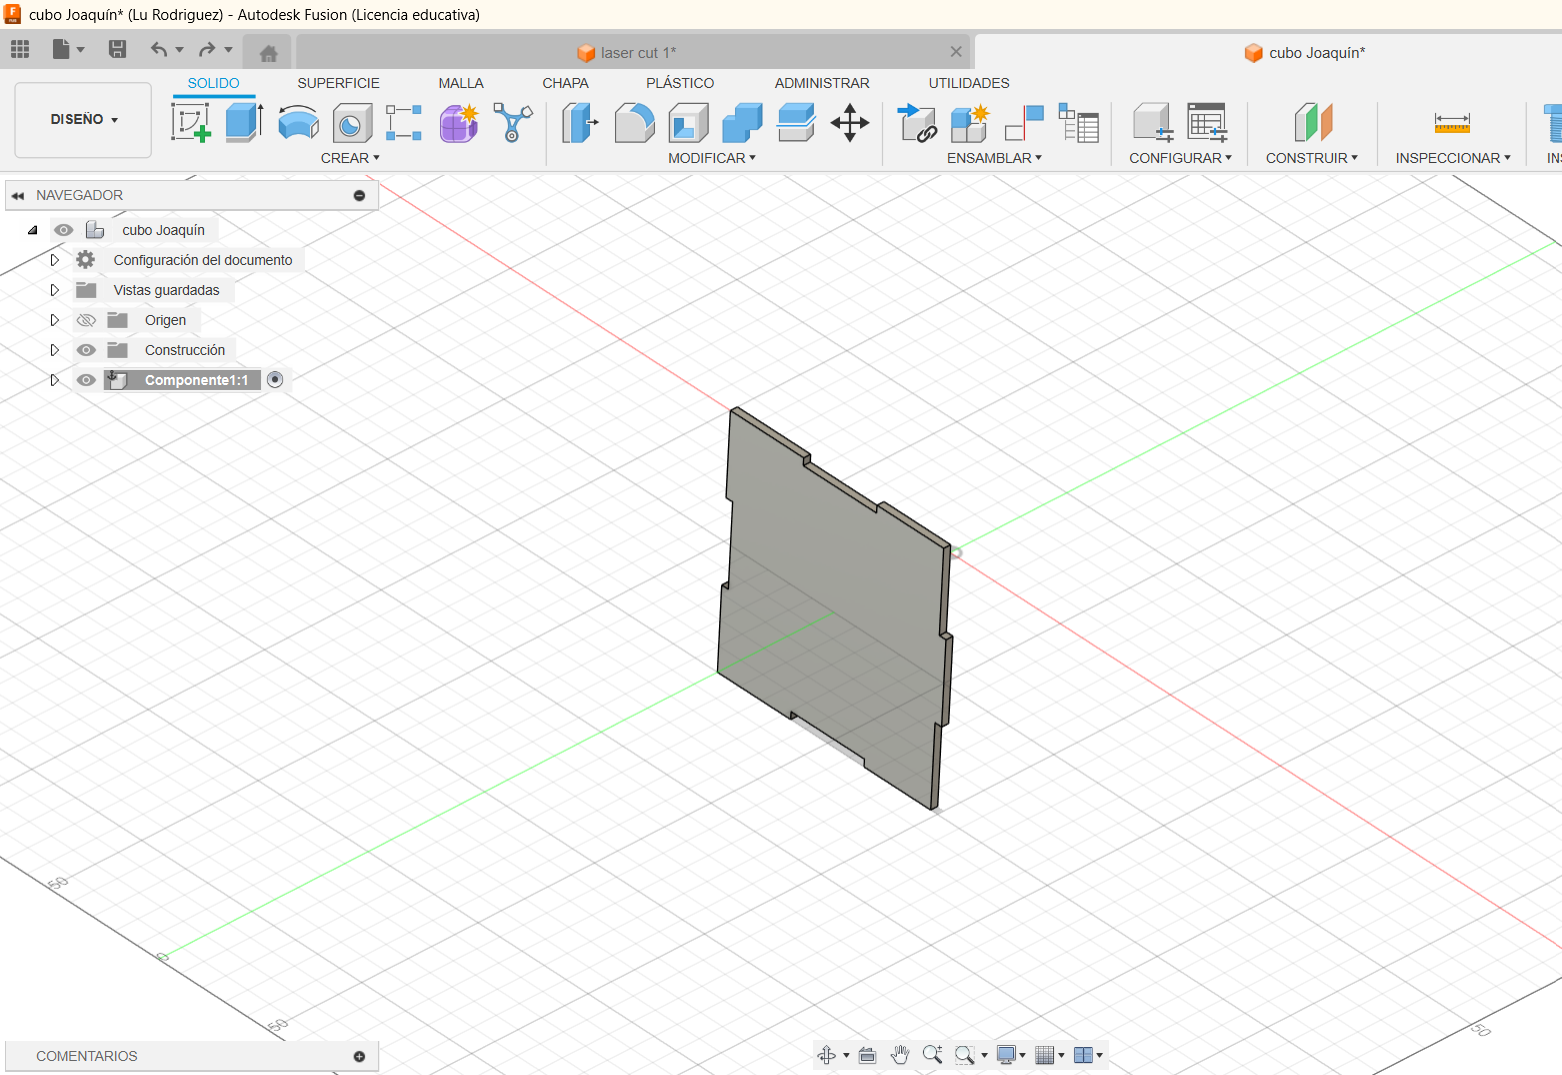Select the Revolve tool icon

coord(298,123)
